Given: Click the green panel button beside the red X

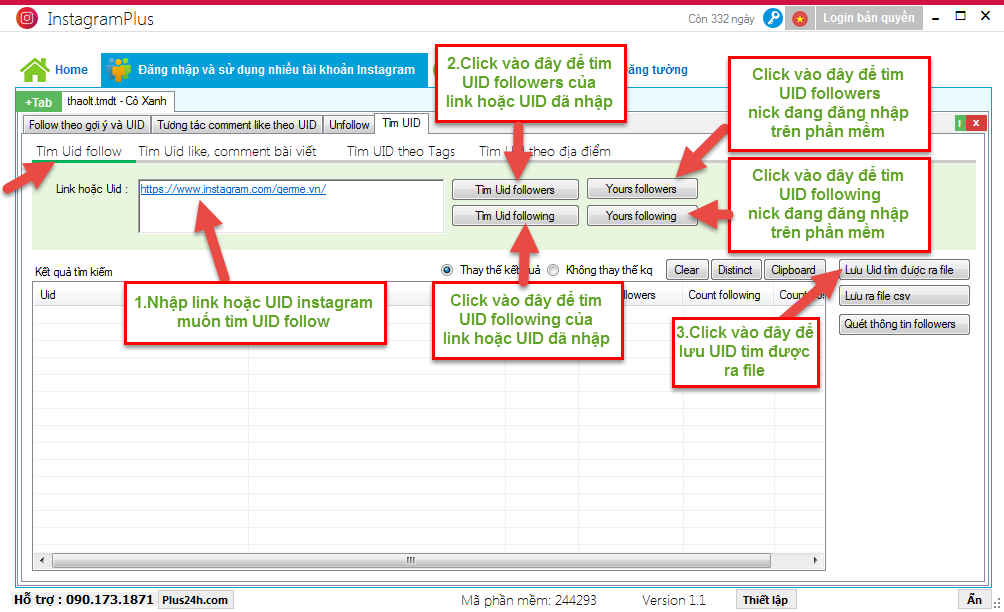Looking at the screenshot, I should click(x=960, y=123).
